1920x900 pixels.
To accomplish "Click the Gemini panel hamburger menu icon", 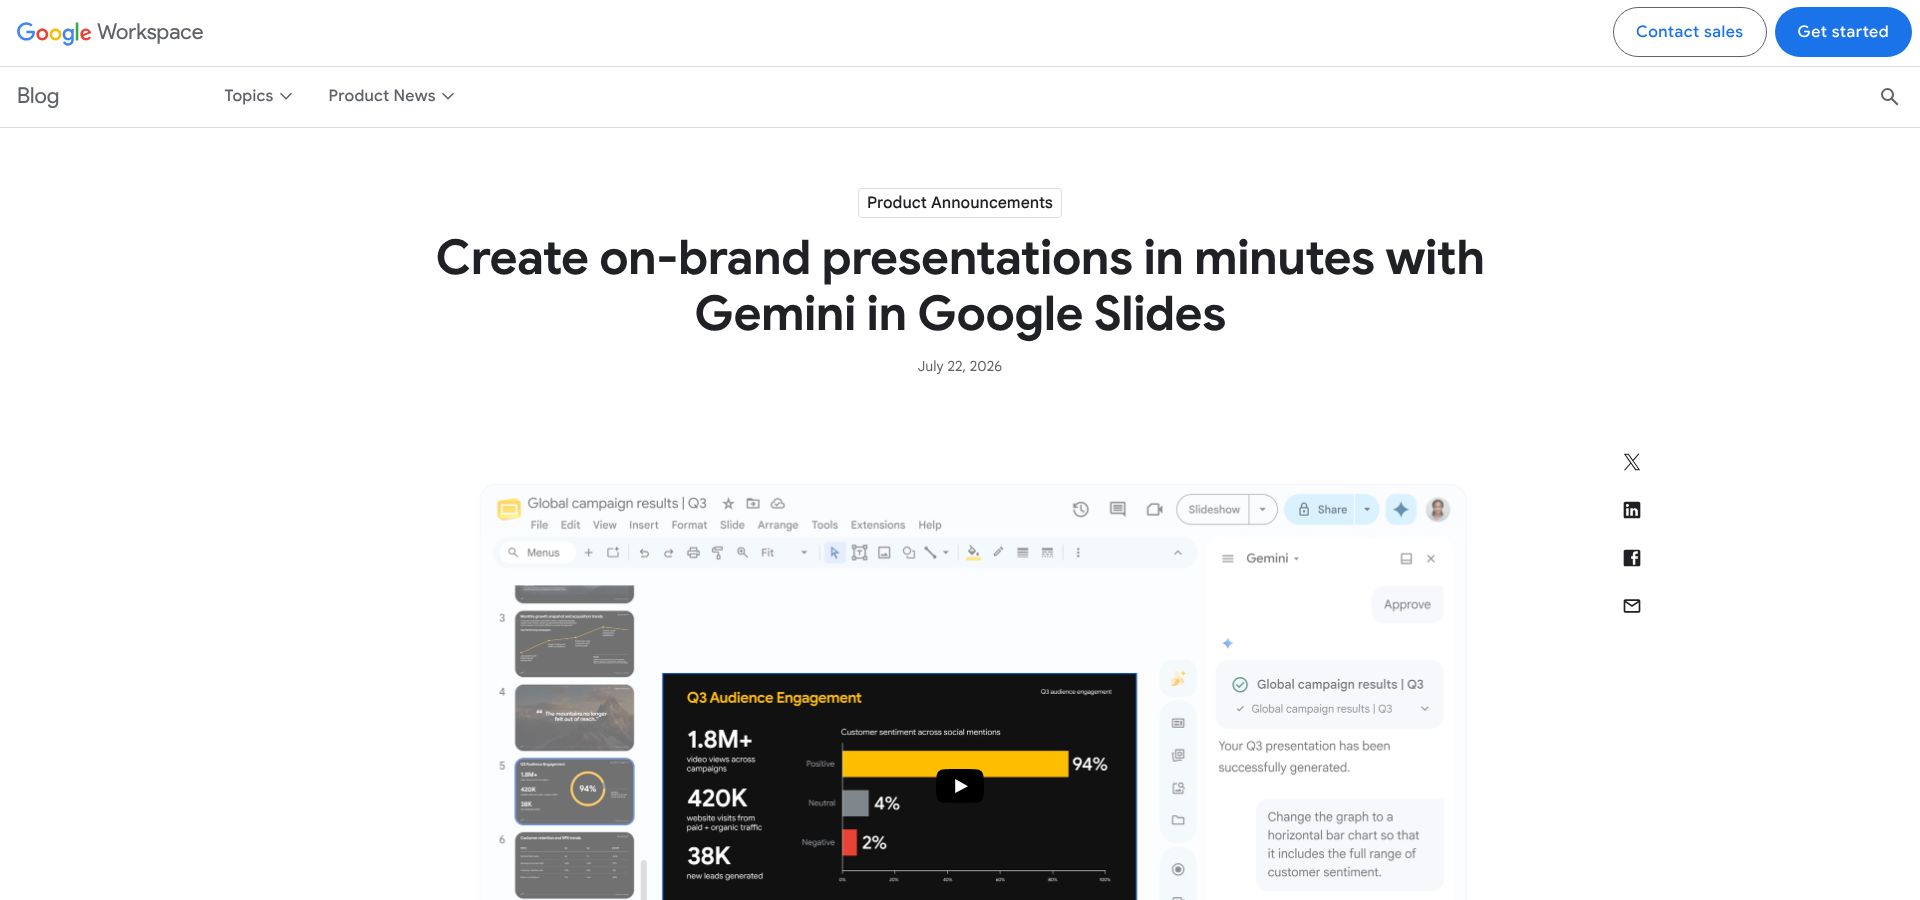I will click(1228, 559).
